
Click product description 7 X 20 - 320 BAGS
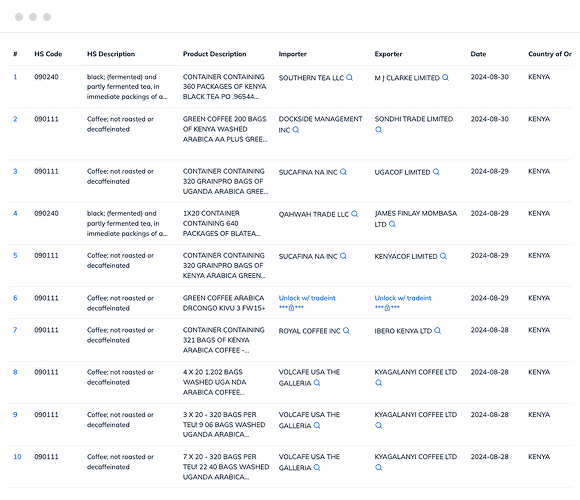click(x=226, y=467)
